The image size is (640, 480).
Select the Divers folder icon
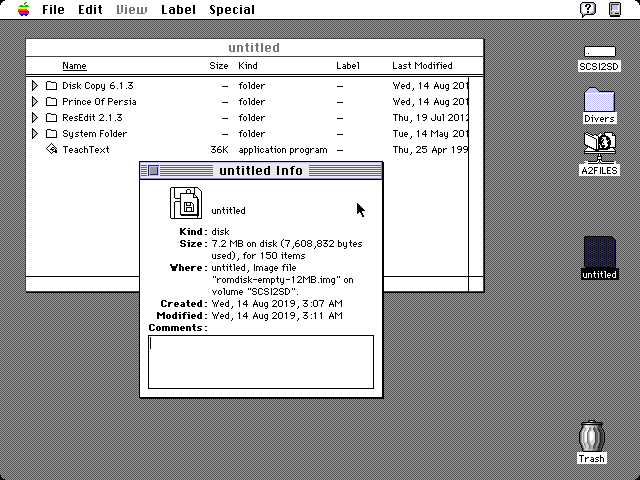(599, 99)
